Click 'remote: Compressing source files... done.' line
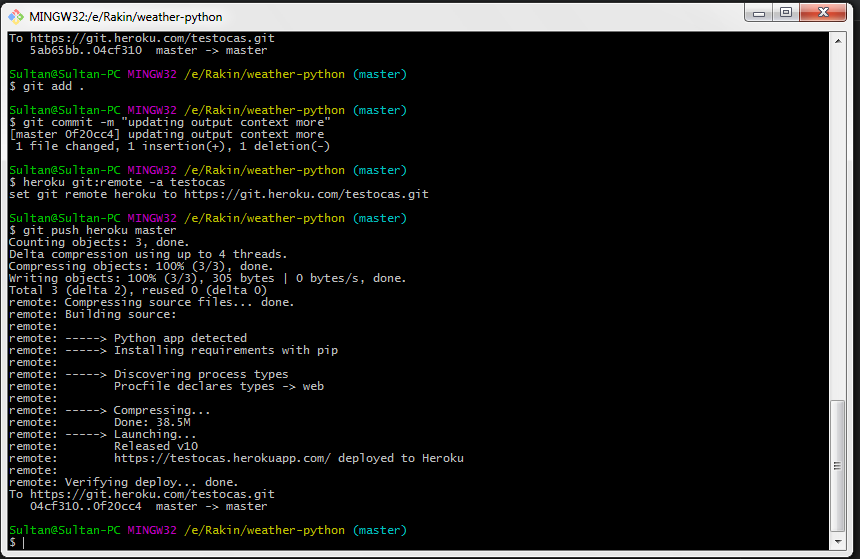 [151, 303]
